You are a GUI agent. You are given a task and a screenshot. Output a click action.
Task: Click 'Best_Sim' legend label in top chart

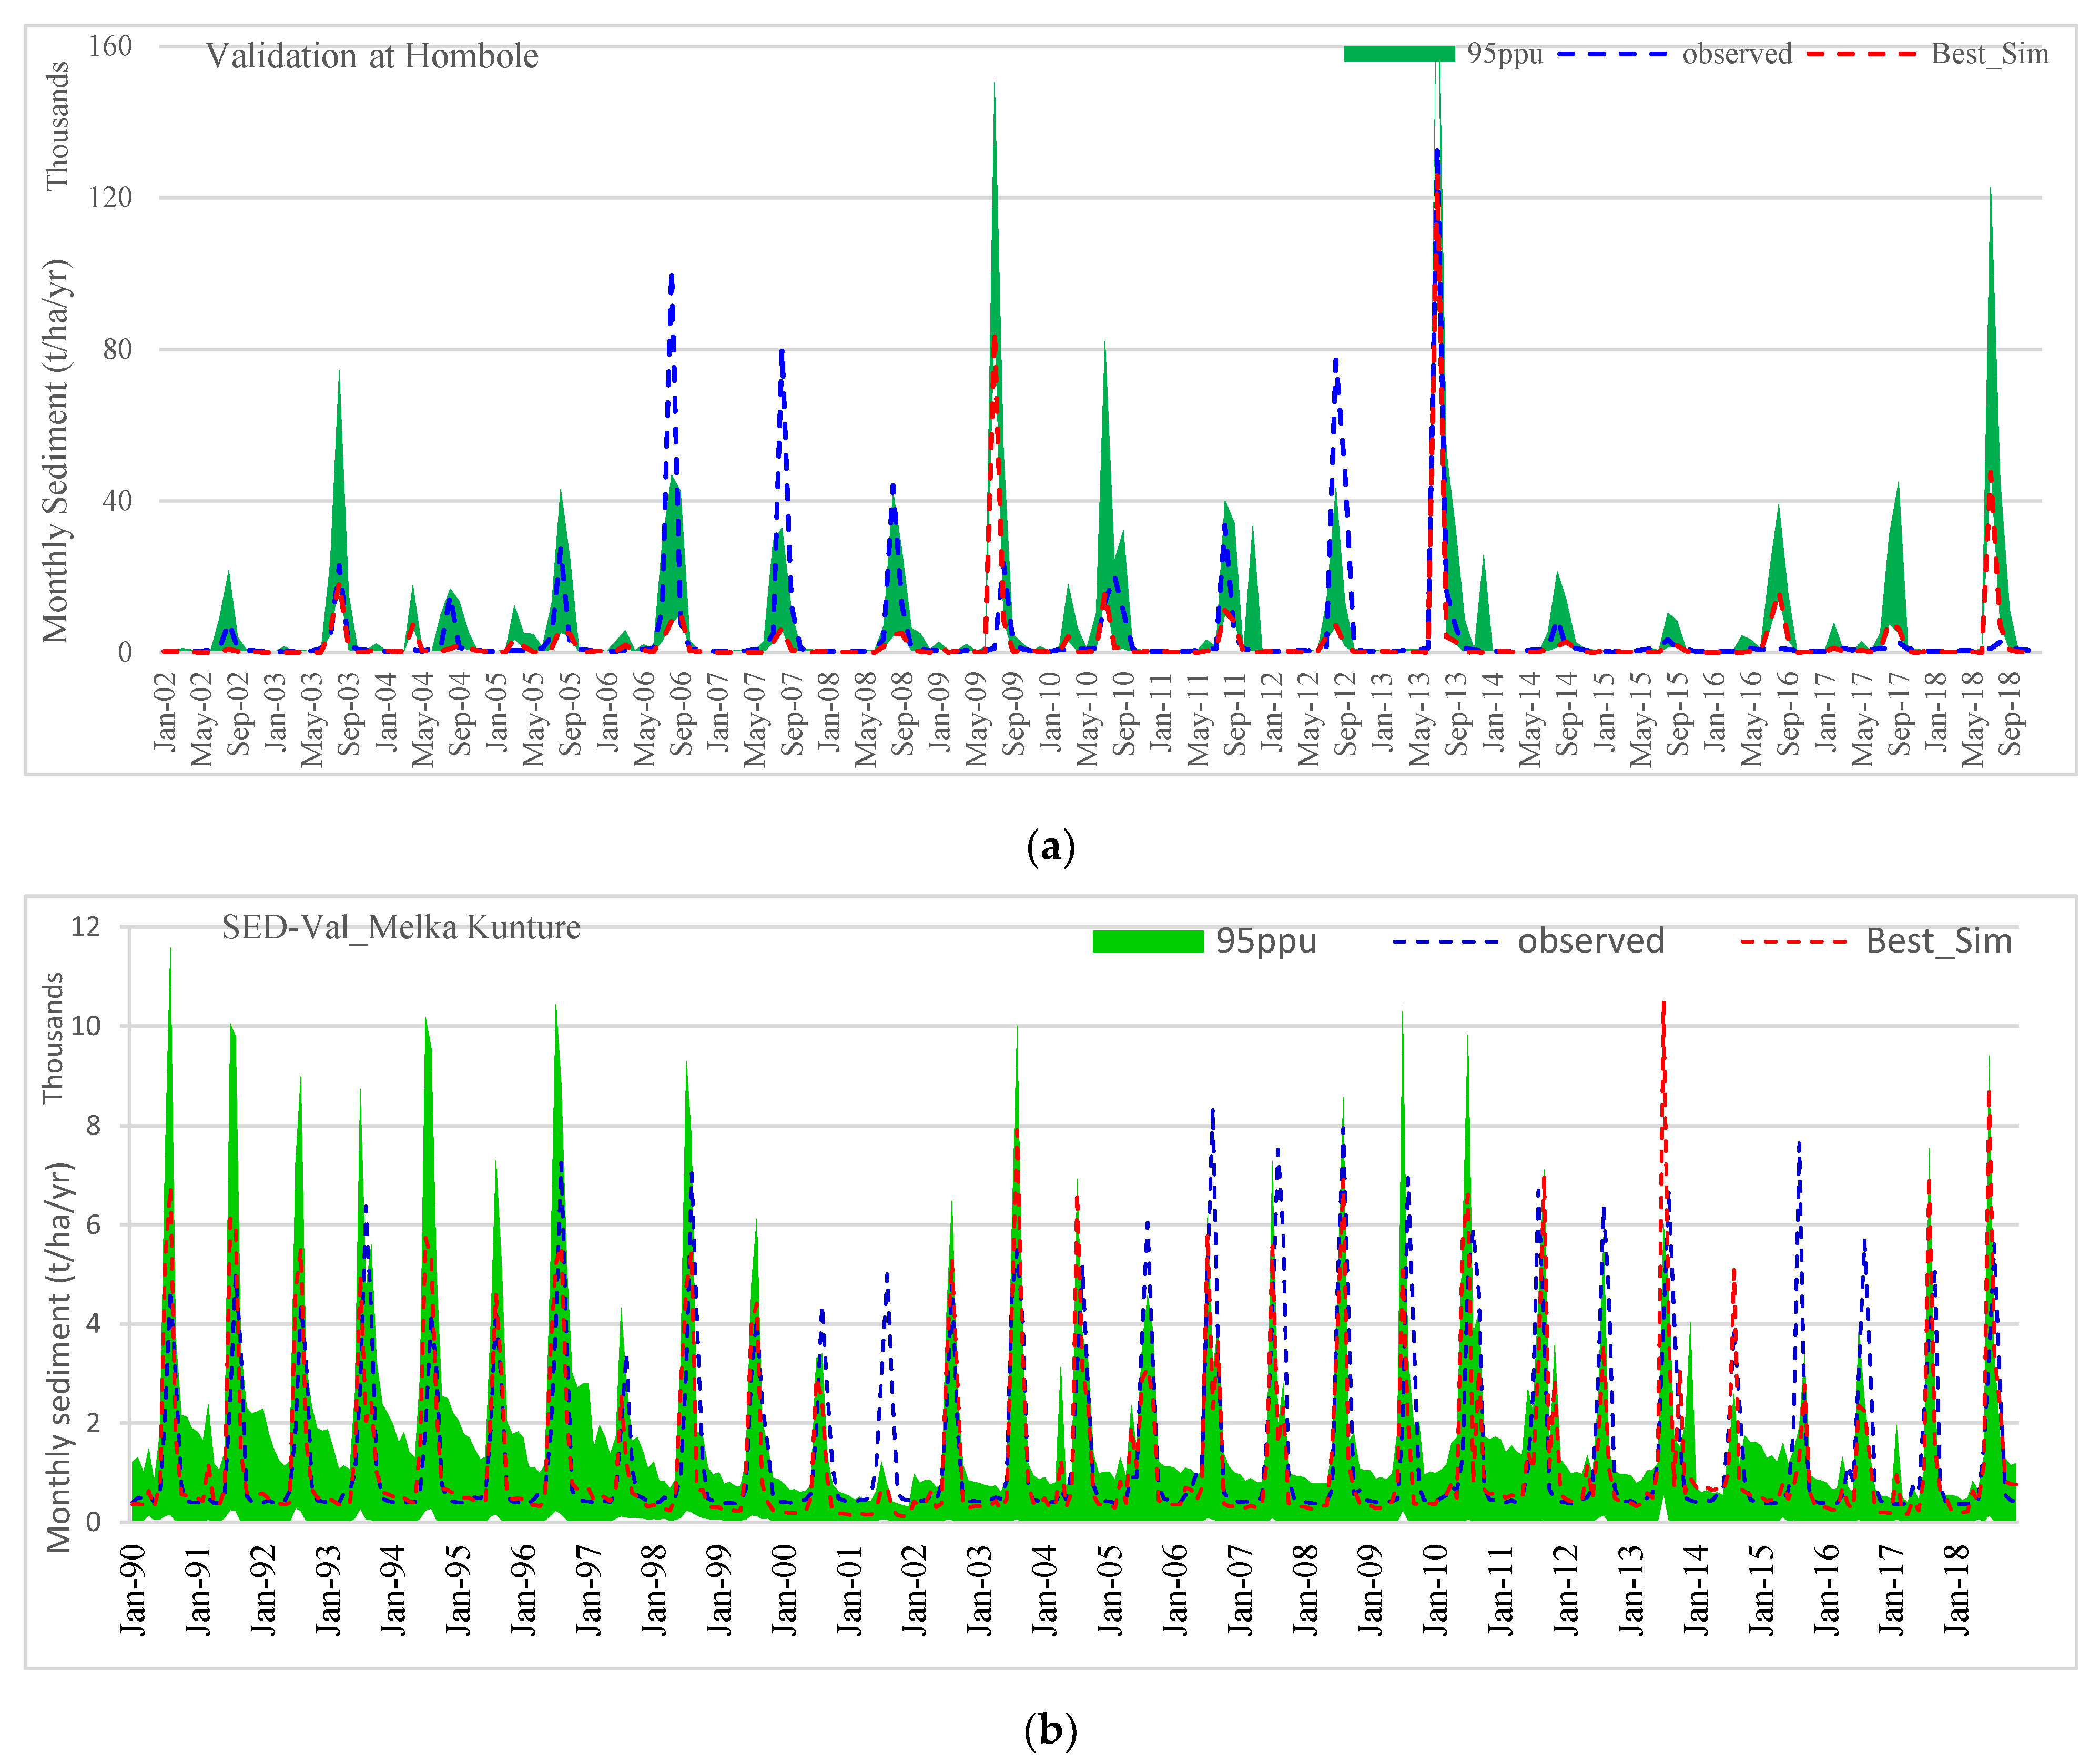click(x=1990, y=54)
